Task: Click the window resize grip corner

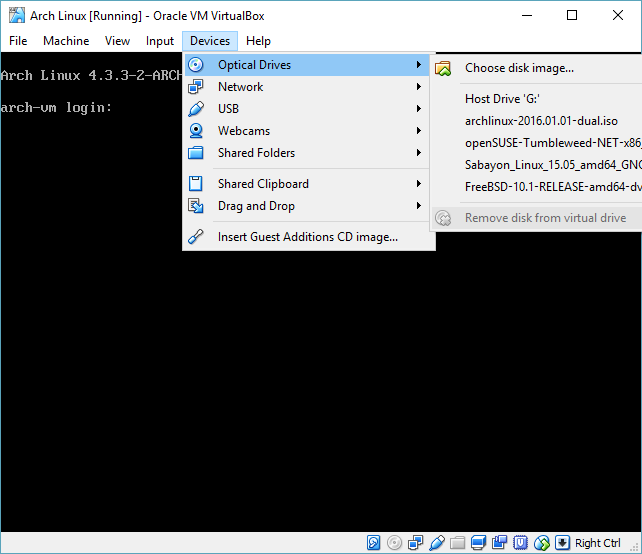Action: coord(636,548)
